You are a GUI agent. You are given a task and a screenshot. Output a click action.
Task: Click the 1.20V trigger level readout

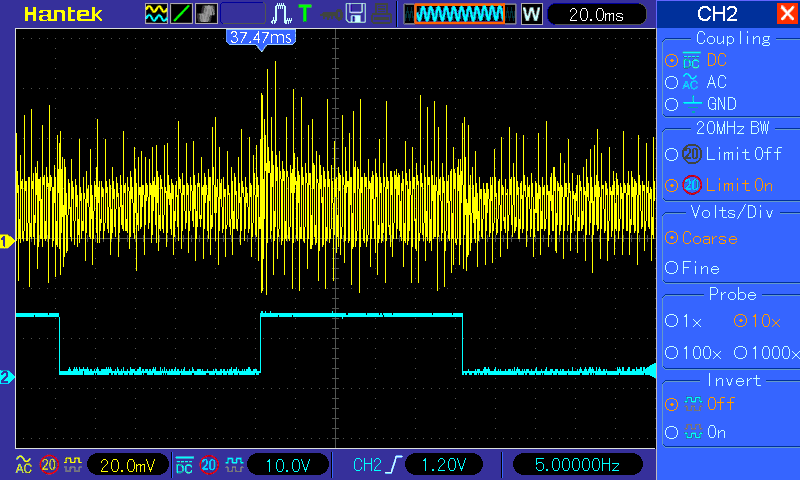pyautogui.click(x=444, y=465)
